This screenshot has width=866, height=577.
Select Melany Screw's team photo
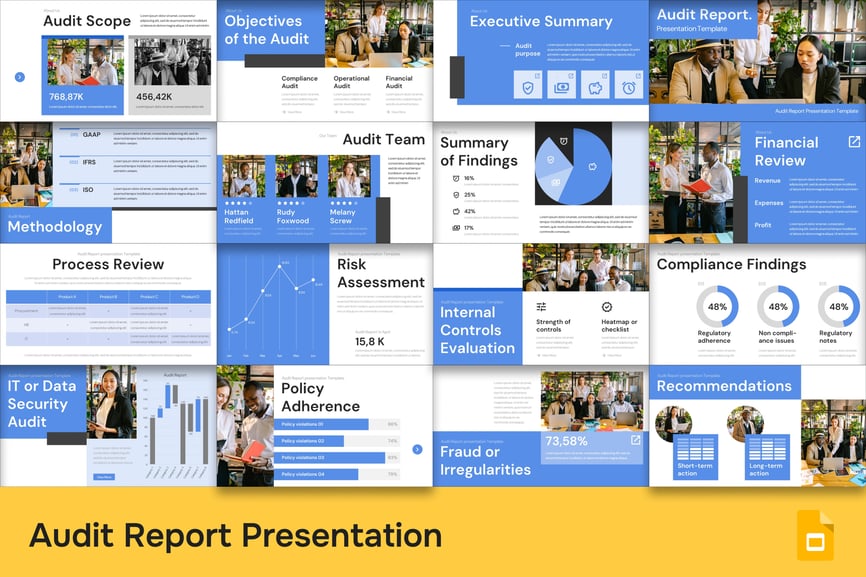pos(350,176)
